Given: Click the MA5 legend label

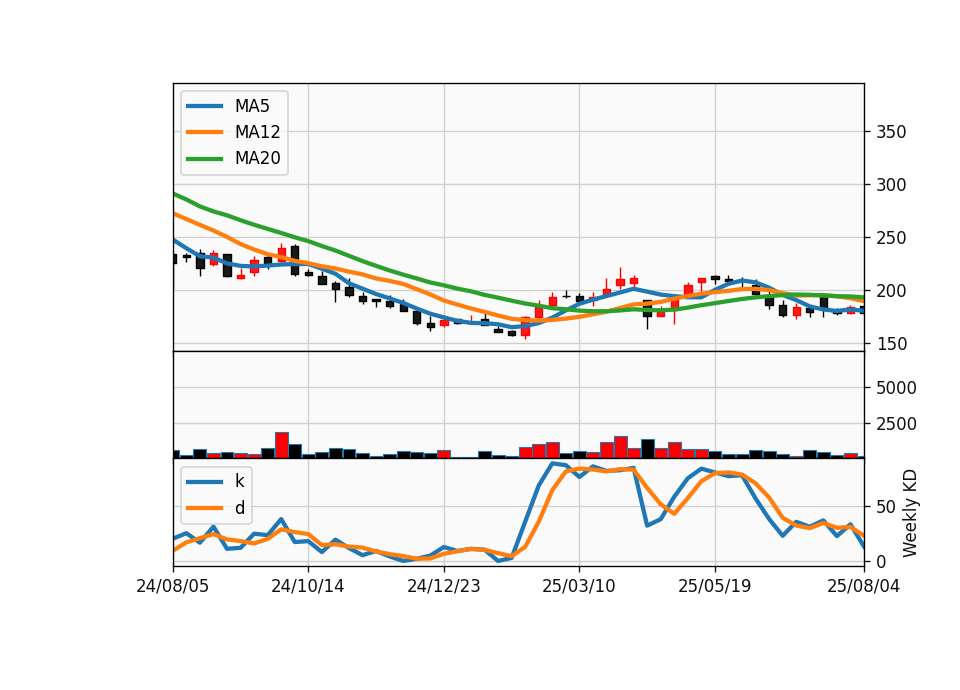Looking at the screenshot, I should tap(252, 106).
